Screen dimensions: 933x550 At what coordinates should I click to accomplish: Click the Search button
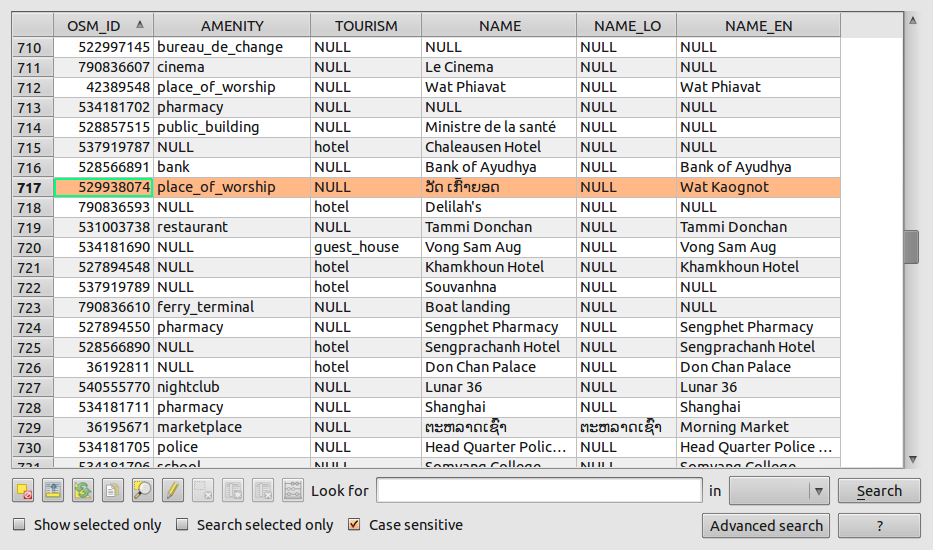click(879, 491)
